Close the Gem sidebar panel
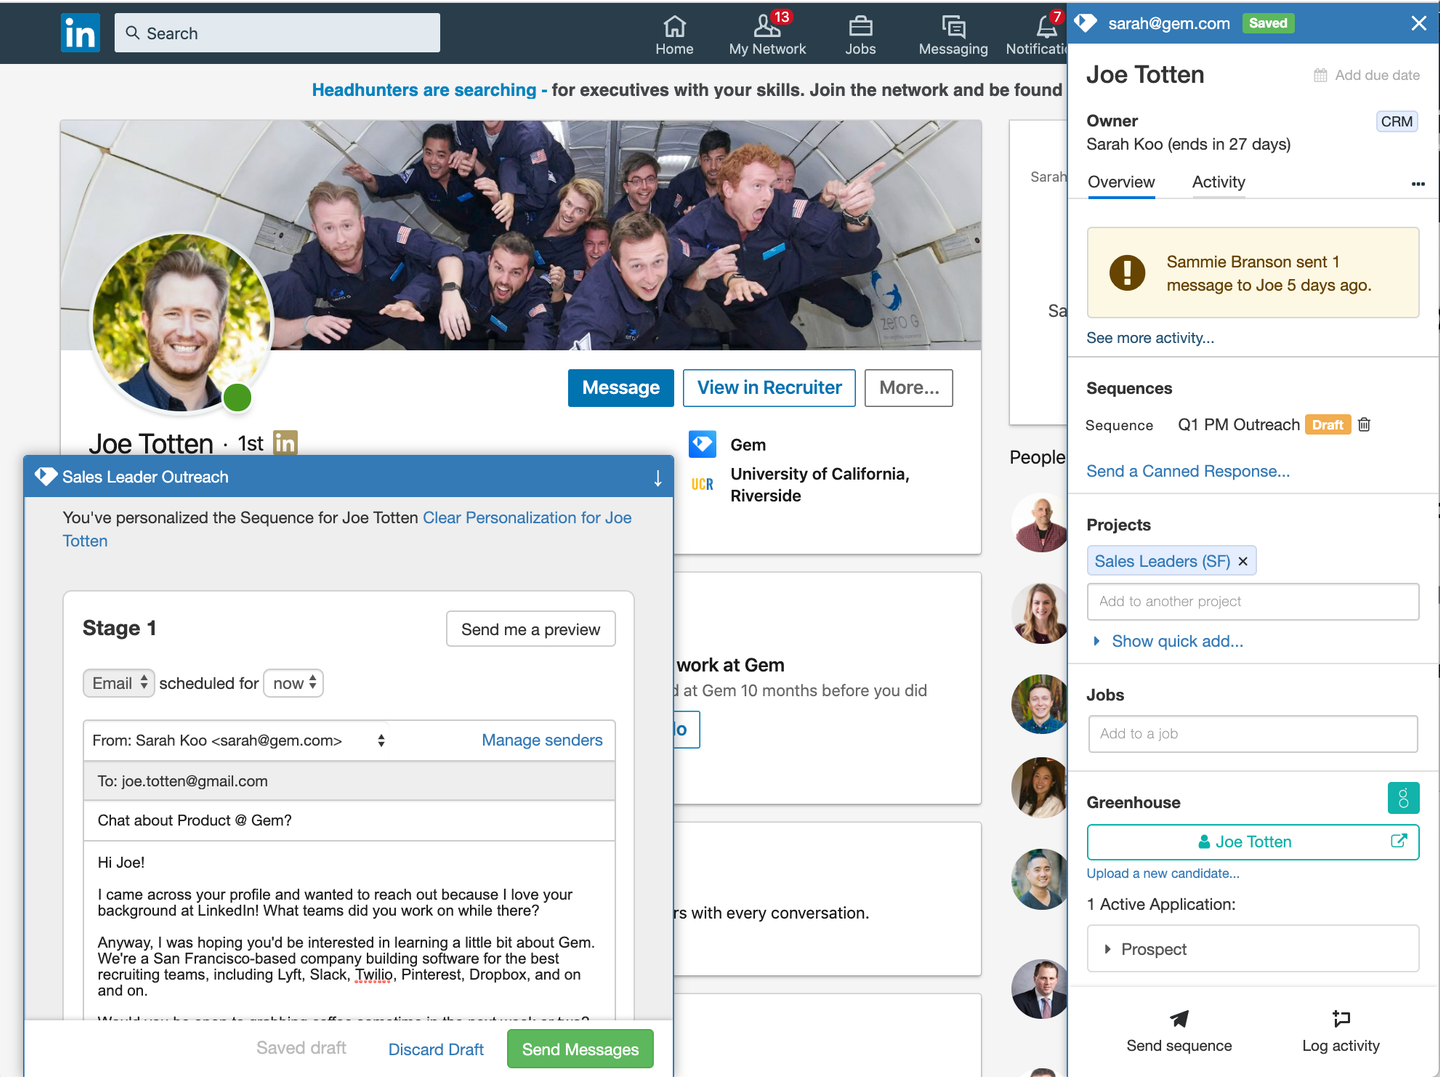 pos(1418,23)
